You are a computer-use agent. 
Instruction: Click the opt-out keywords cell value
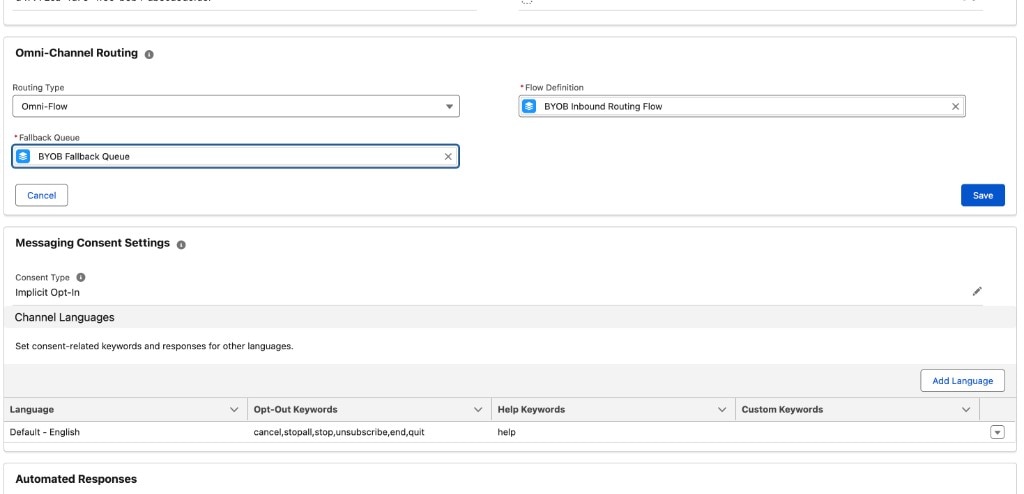coord(339,432)
